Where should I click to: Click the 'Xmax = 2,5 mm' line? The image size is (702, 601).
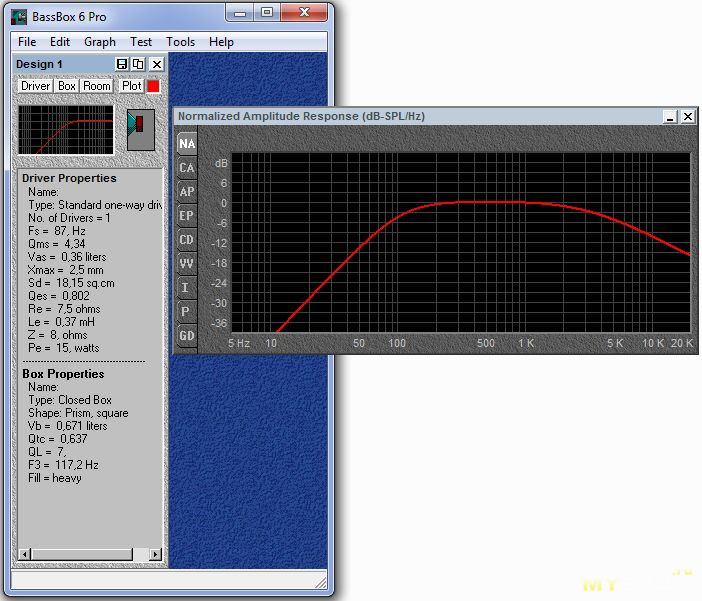(x=65, y=270)
